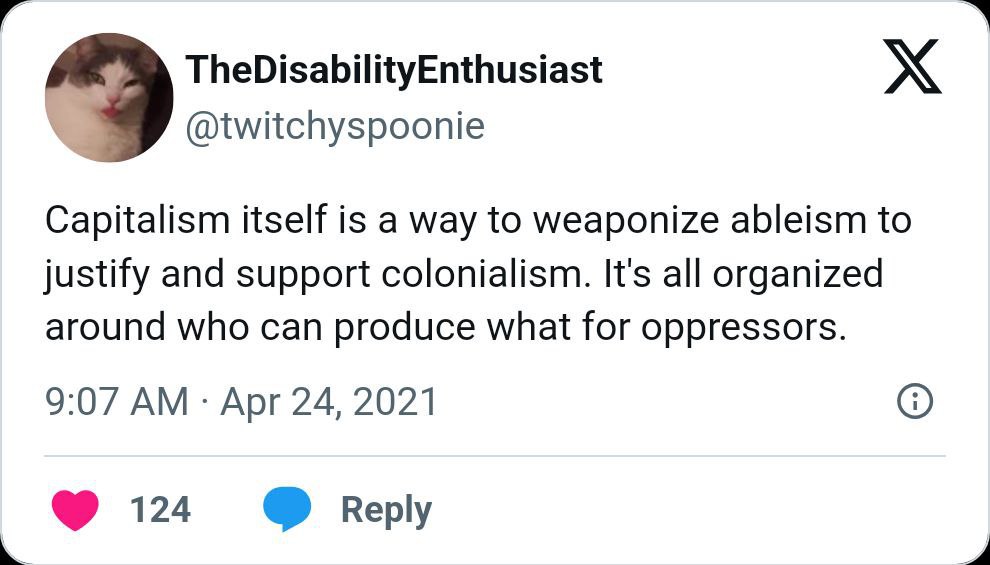Open TheDisabilityEnthusiast display name link

click(x=394, y=70)
